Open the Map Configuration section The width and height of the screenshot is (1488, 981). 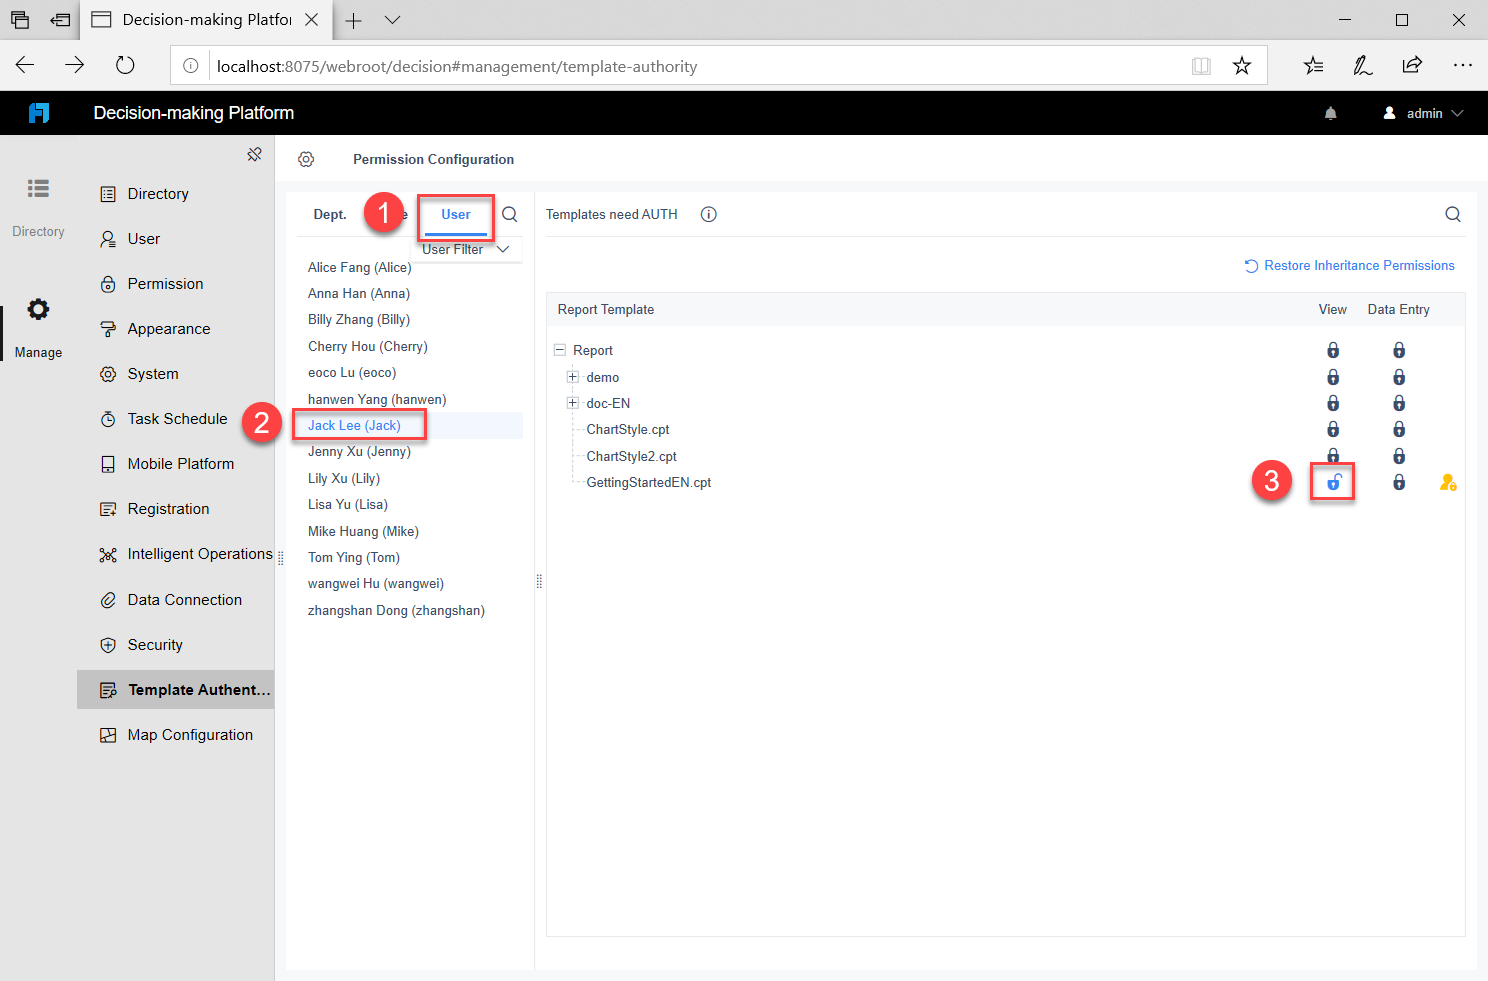point(189,734)
